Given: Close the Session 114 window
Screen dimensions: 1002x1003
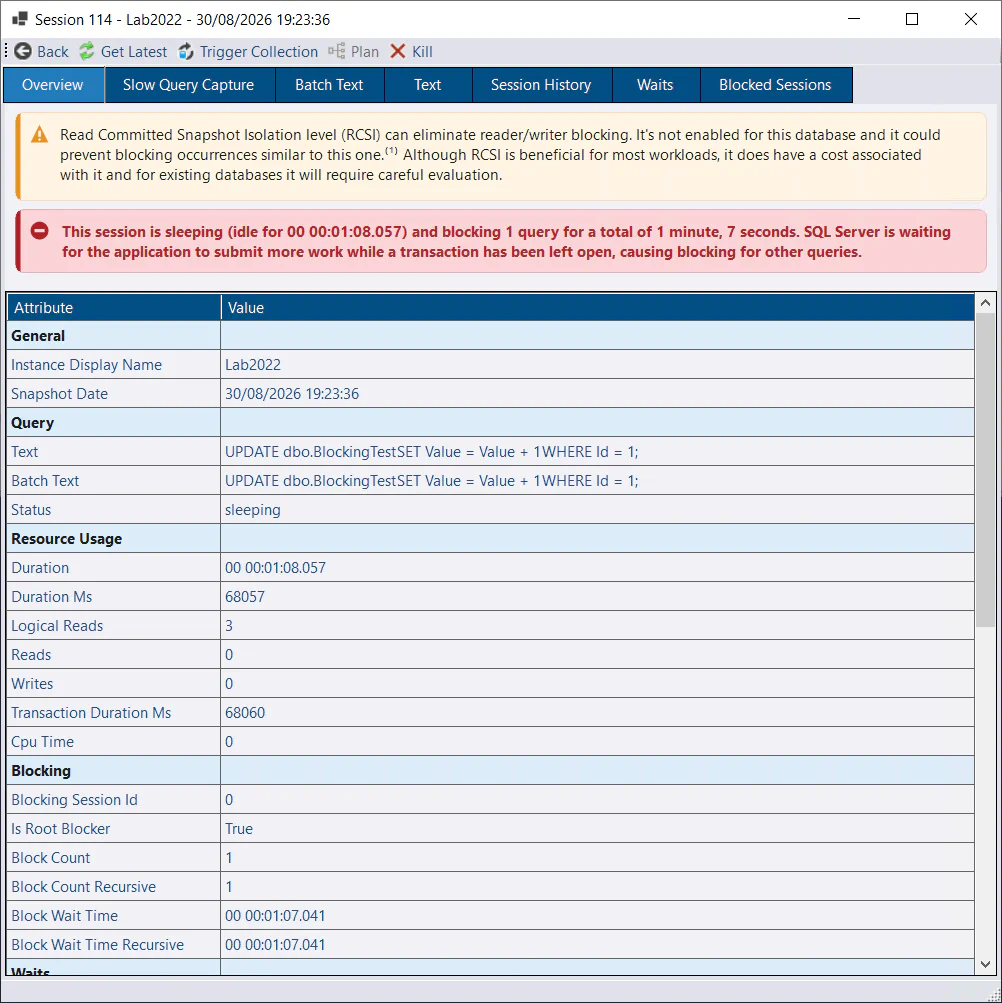Looking at the screenshot, I should click(971, 19).
